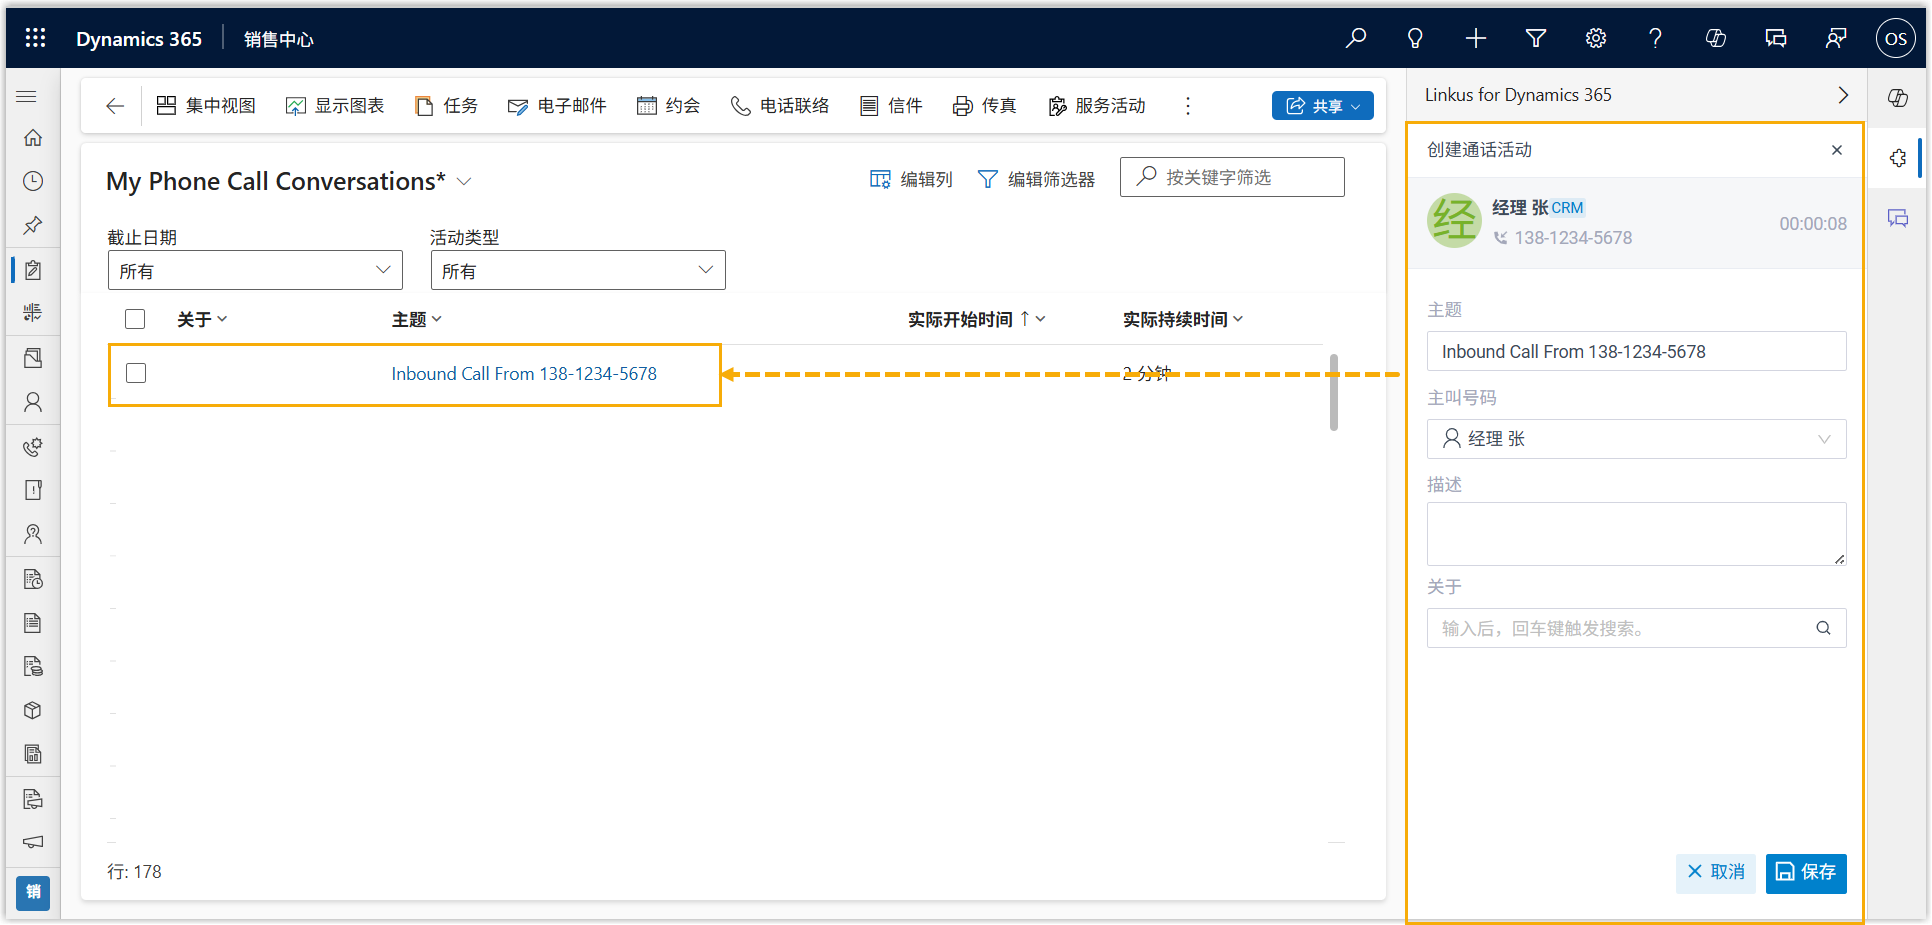Image resolution: width=1932 pixels, height=925 pixels.
Task: Click the 按关键字筛选 search field
Action: click(x=1240, y=177)
